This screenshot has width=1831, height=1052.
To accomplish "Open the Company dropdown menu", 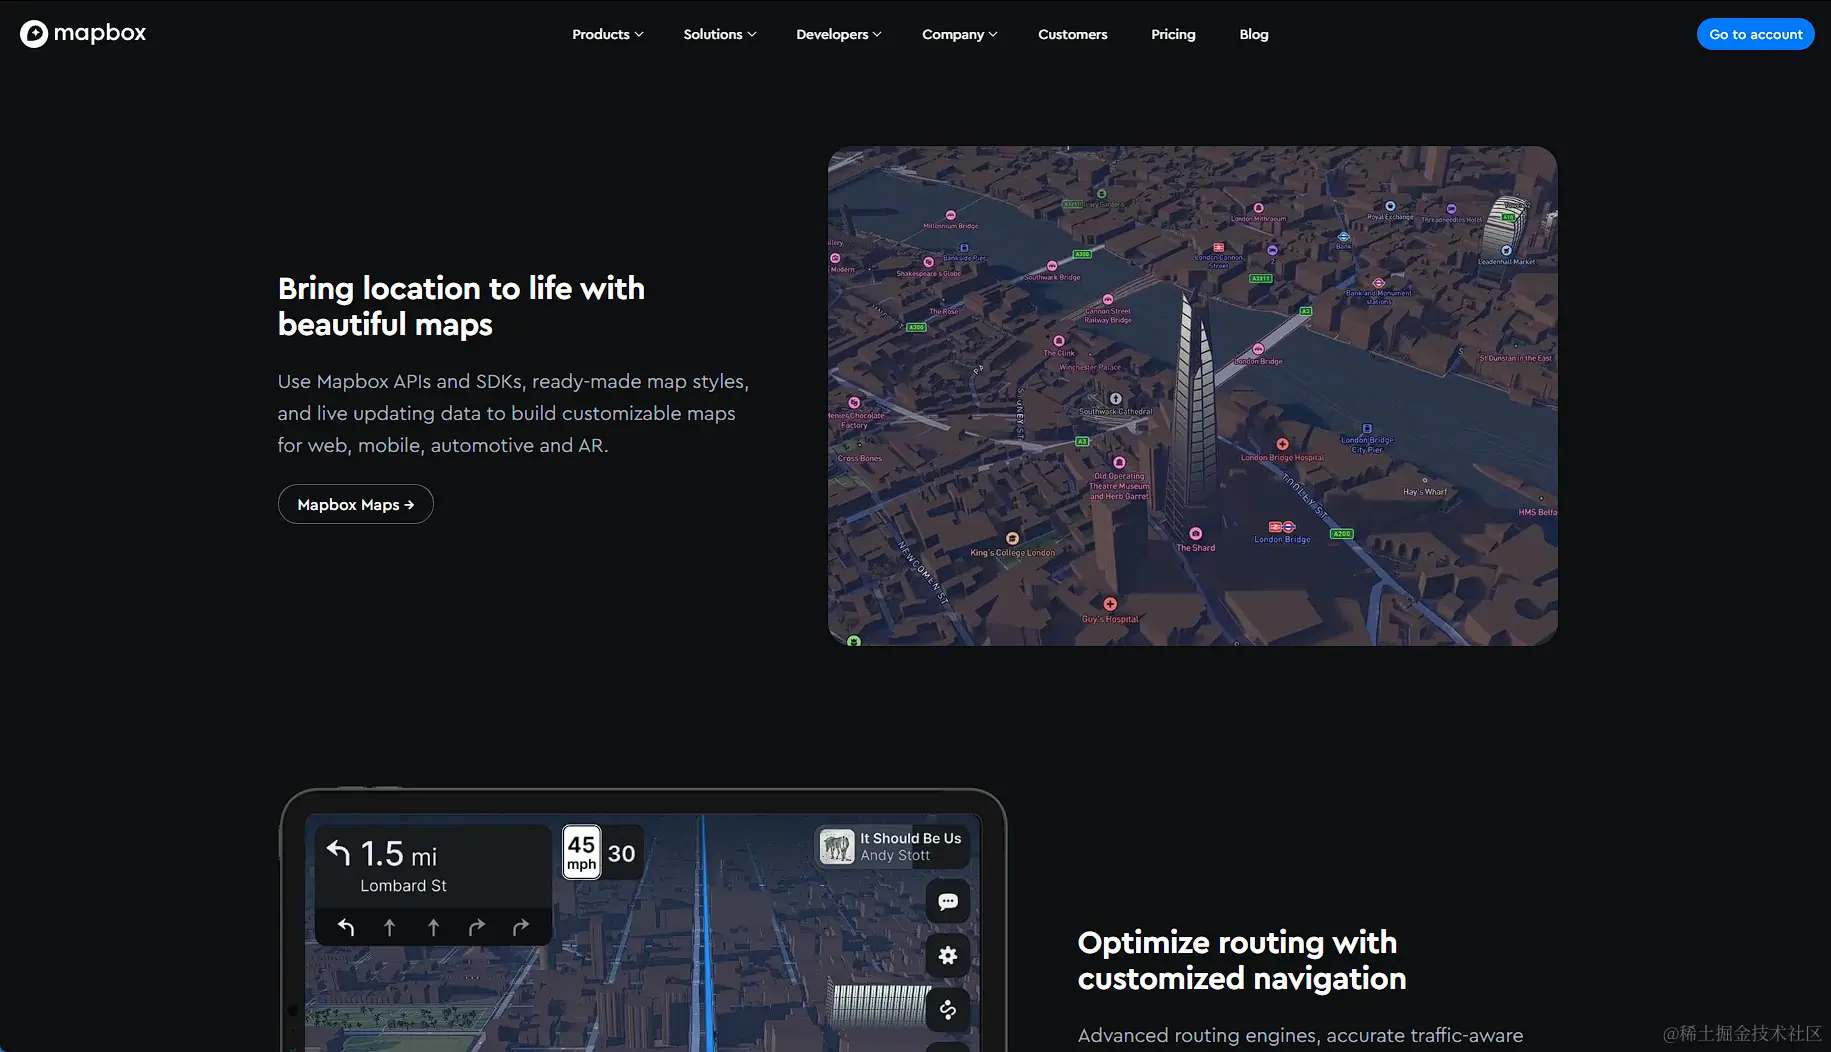I will (959, 34).
